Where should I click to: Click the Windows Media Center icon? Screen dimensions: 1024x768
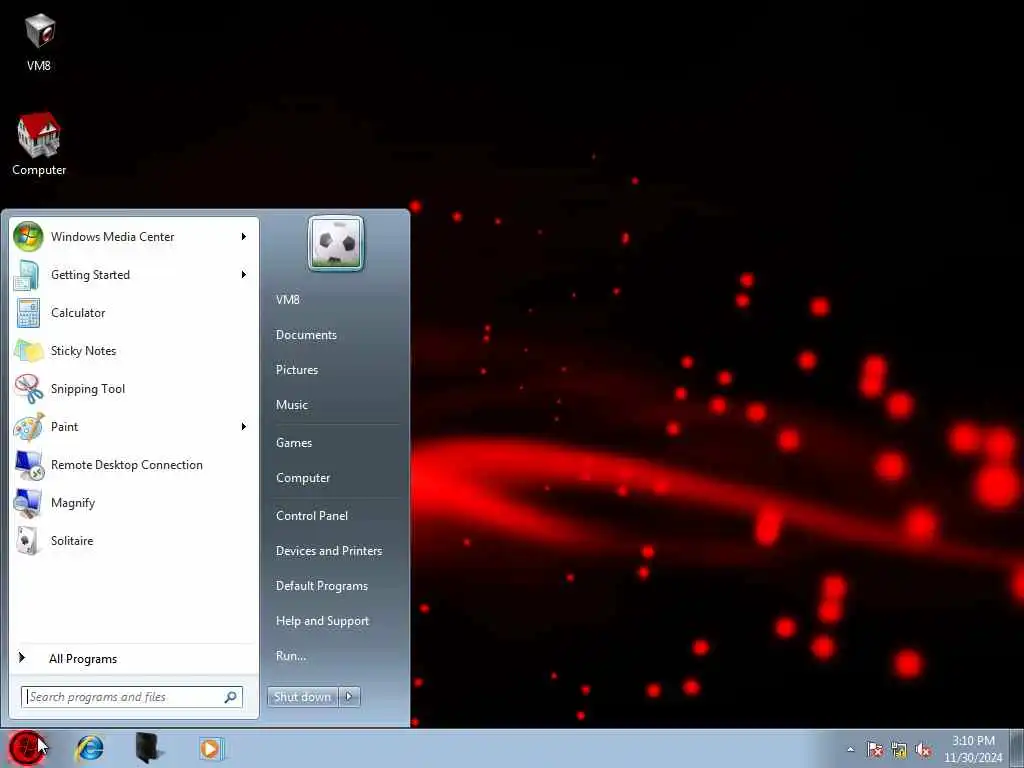click(28, 236)
